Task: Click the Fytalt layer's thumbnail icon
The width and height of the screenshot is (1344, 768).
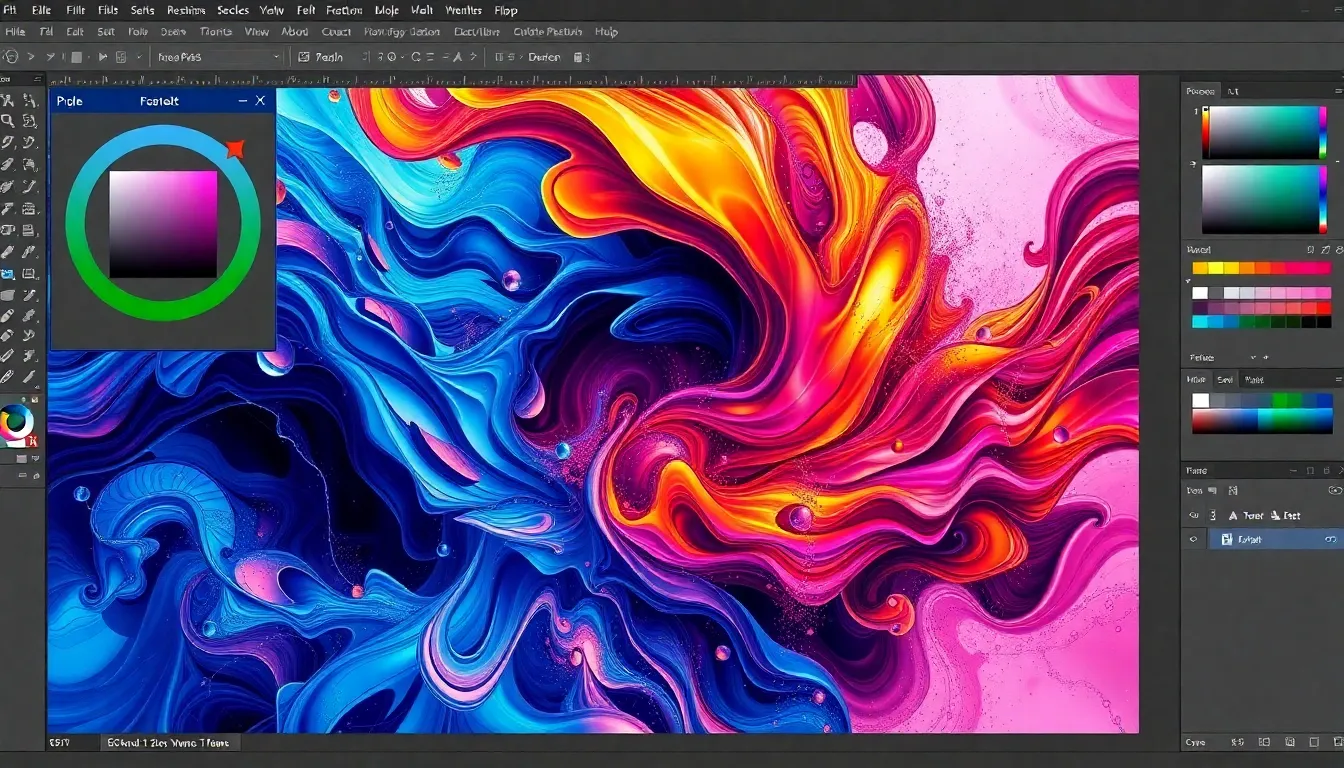Action: [x=1226, y=539]
